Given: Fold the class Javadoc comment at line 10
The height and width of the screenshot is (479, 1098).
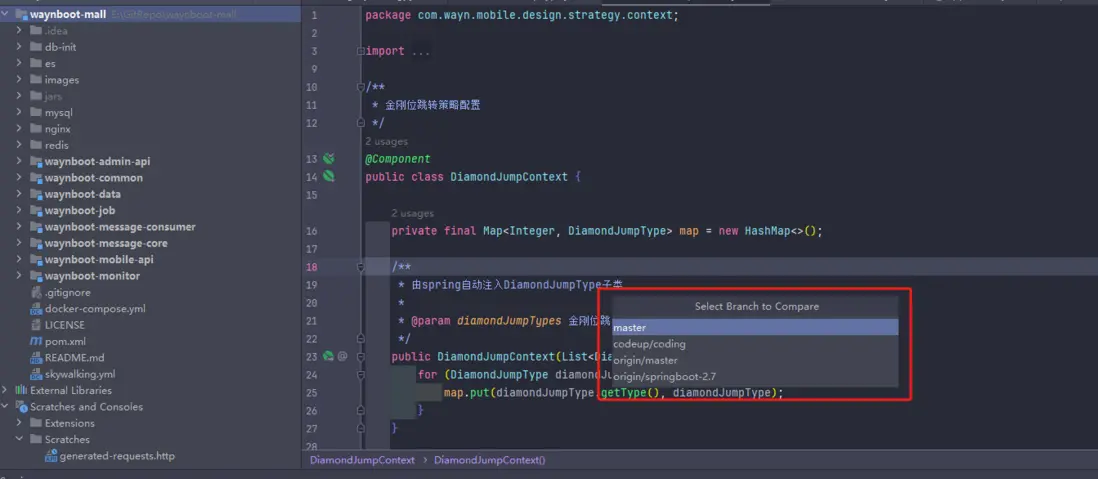Looking at the screenshot, I should click(x=360, y=87).
